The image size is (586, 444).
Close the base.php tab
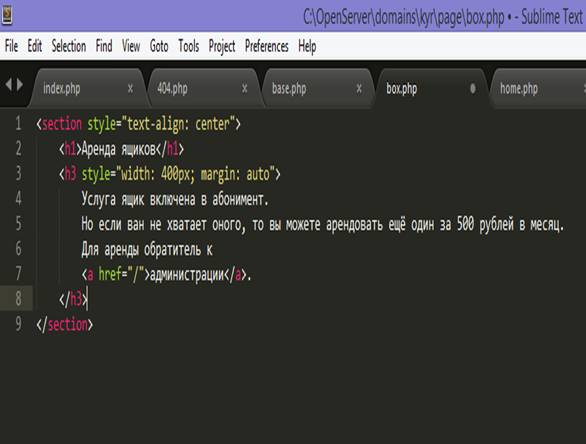[x=359, y=89]
